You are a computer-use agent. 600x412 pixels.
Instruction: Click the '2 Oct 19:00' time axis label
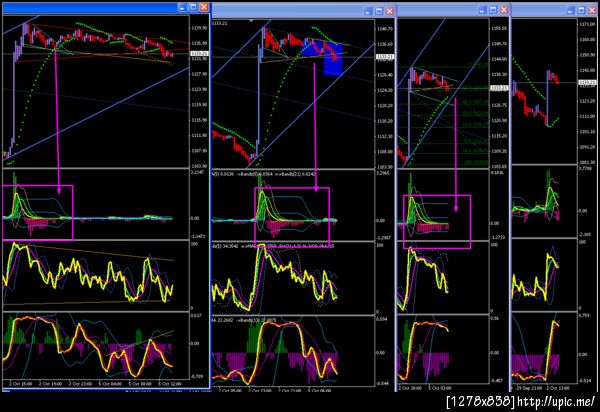click(51, 383)
